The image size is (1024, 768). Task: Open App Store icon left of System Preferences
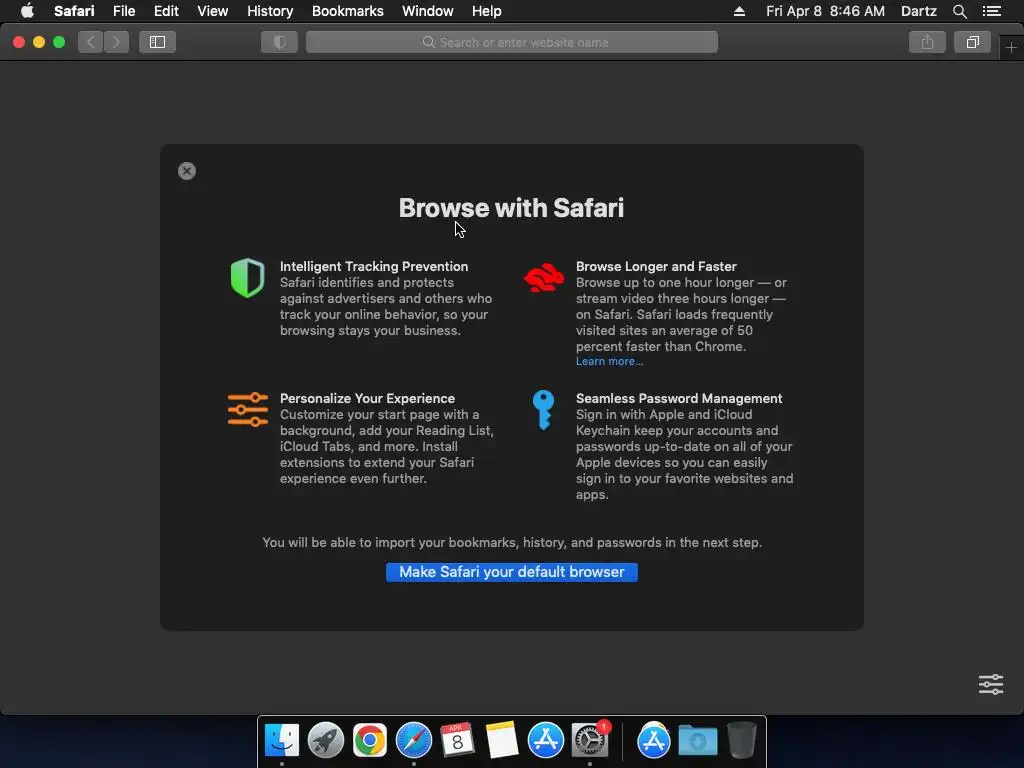(545, 740)
